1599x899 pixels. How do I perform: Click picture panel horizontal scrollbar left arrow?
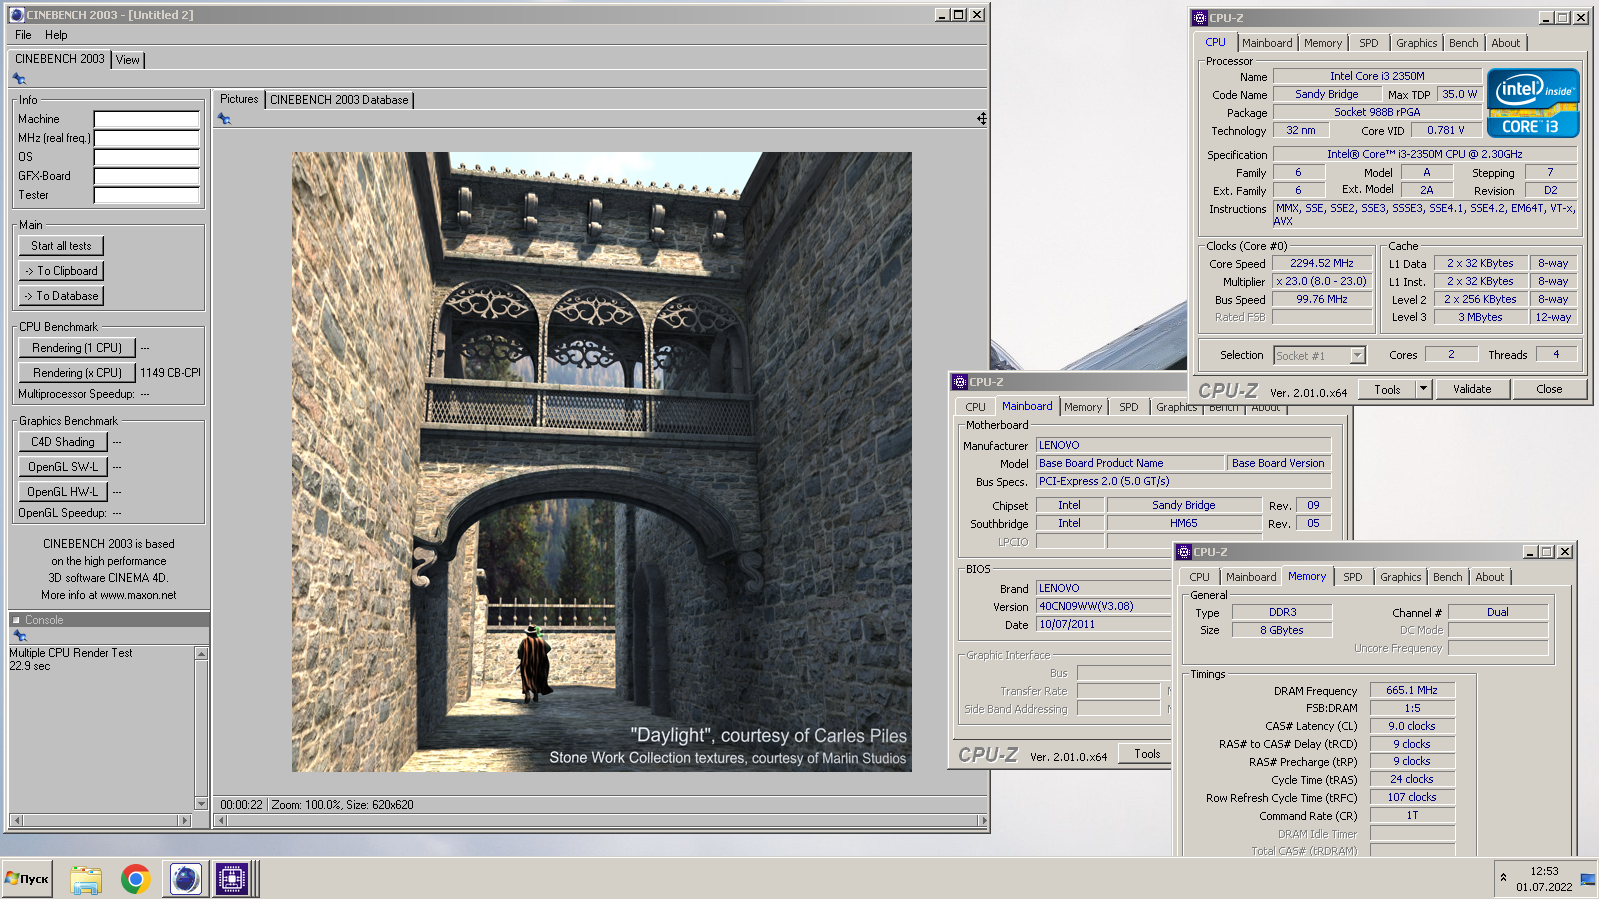[222, 820]
